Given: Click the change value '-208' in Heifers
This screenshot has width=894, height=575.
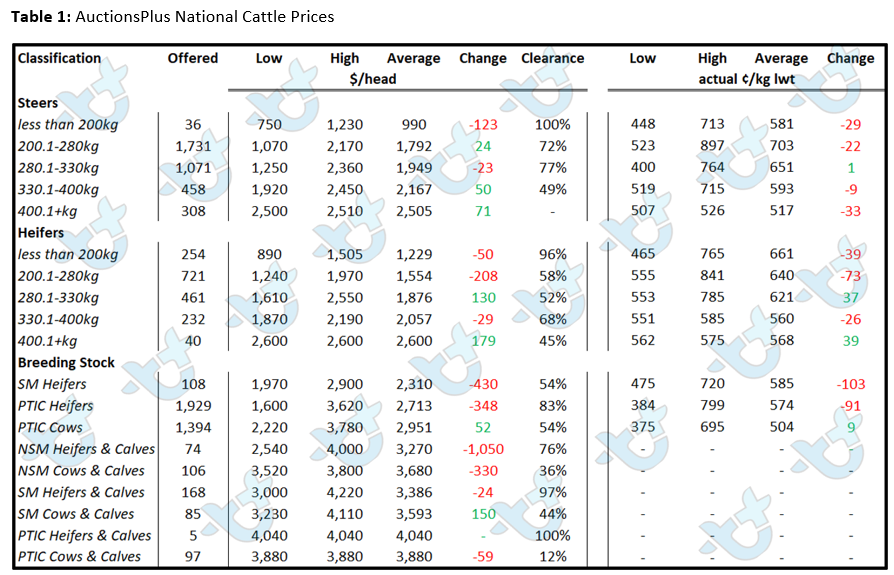Looking at the screenshot, I should (483, 276).
